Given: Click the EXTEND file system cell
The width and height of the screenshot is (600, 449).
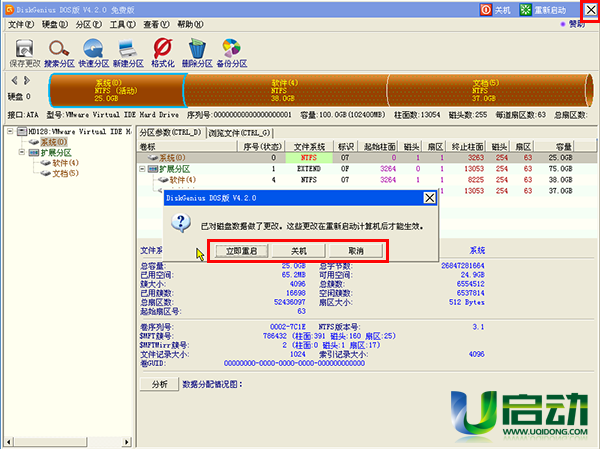Looking at the screenshot, I should click(309, 169).
